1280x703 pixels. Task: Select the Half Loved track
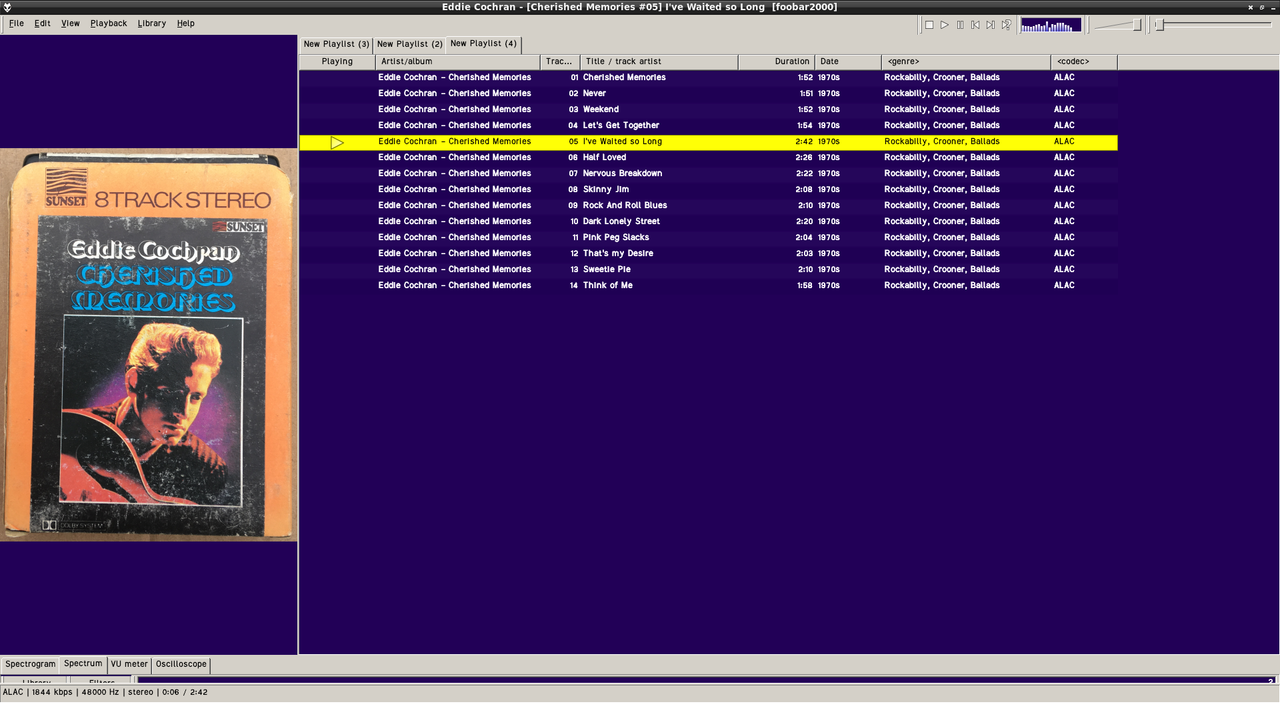pyautogui.click(x=605, y=157)
